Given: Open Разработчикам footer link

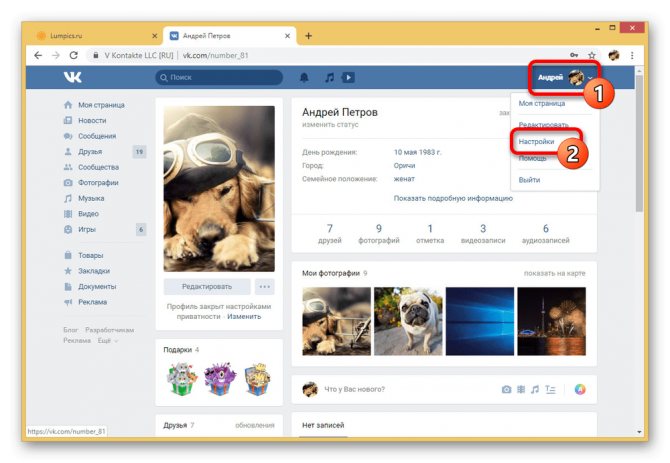Looking at the screenshot, I should [x=109, y=330].
